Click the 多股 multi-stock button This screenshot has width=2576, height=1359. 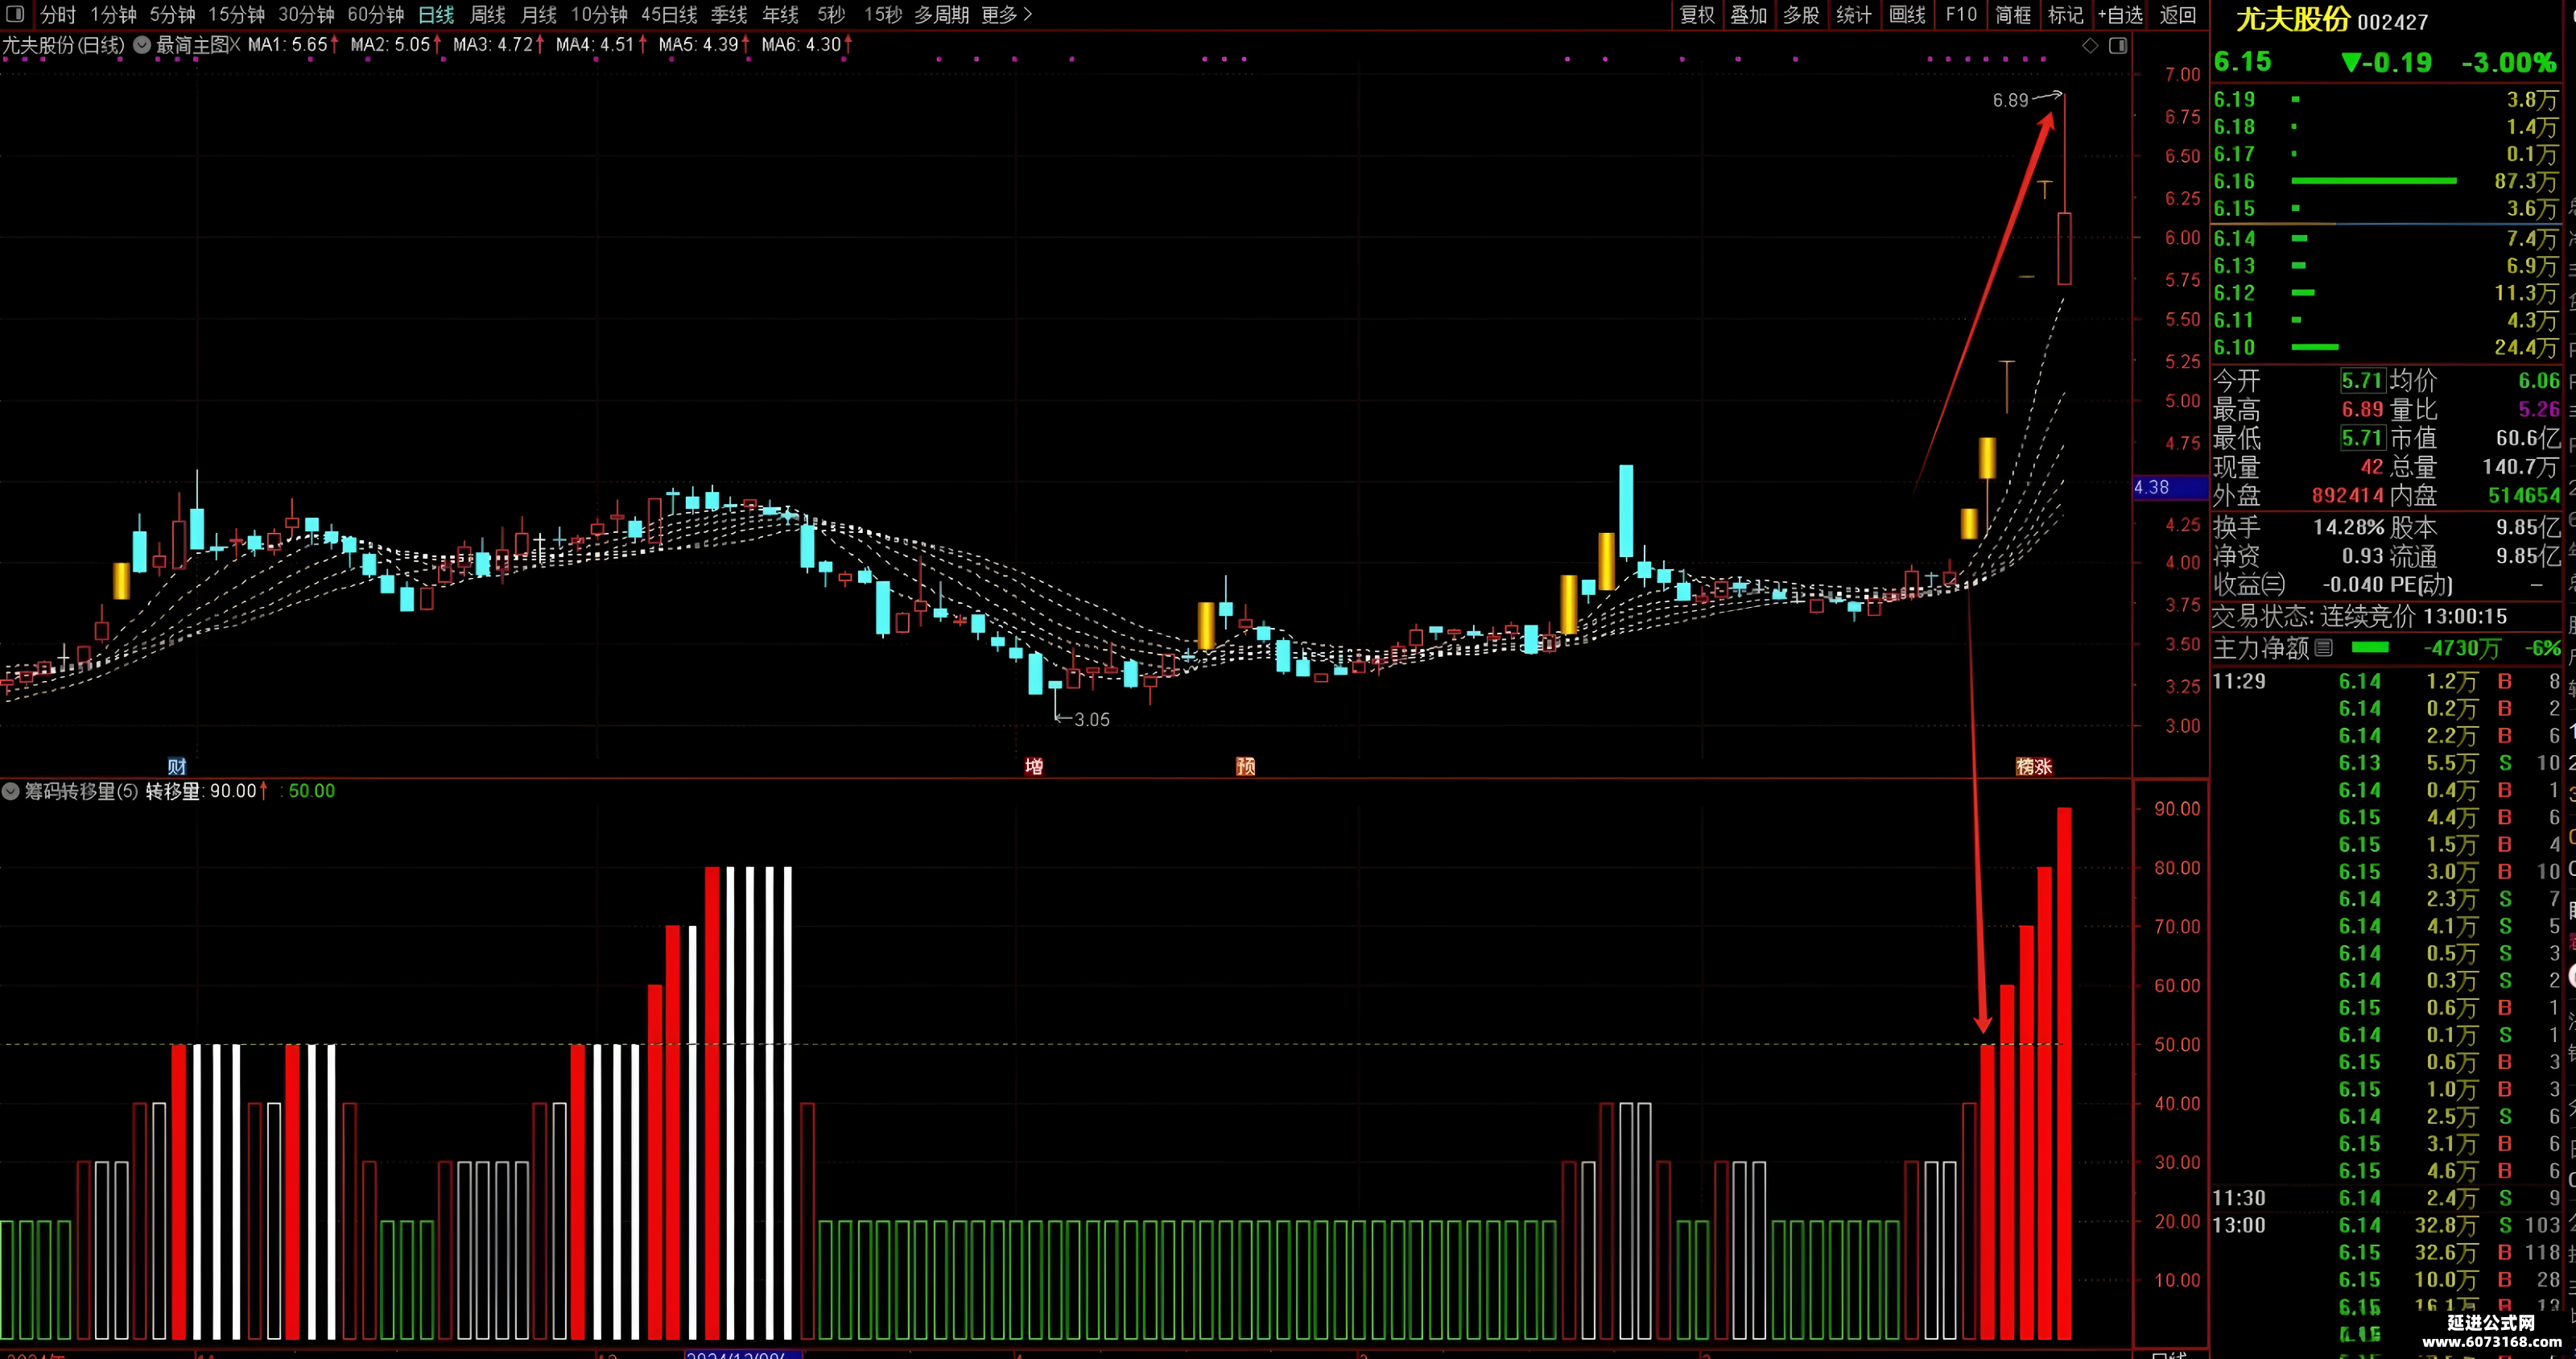click(x=1801, y=15)
